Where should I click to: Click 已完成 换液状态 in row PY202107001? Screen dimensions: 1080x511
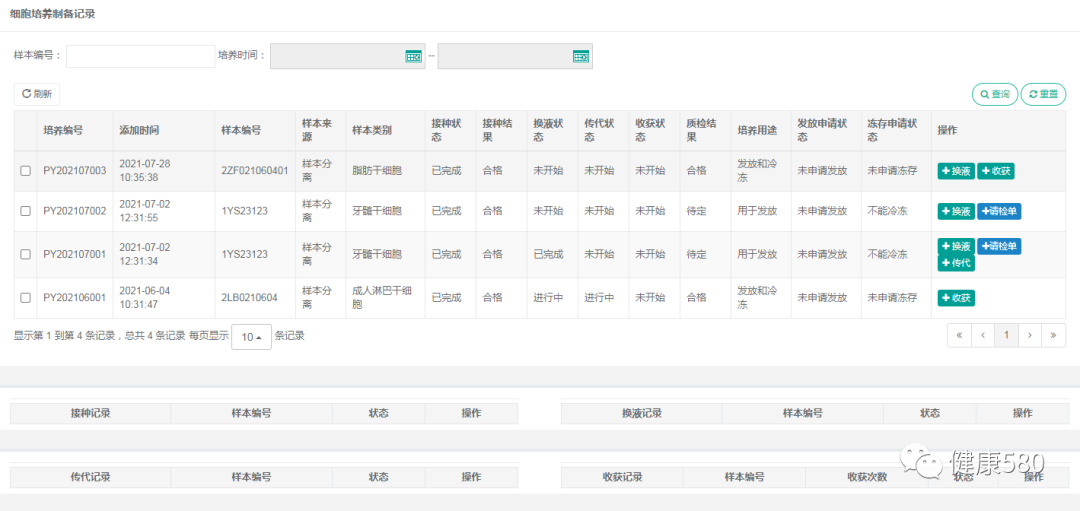coord(548,254)
